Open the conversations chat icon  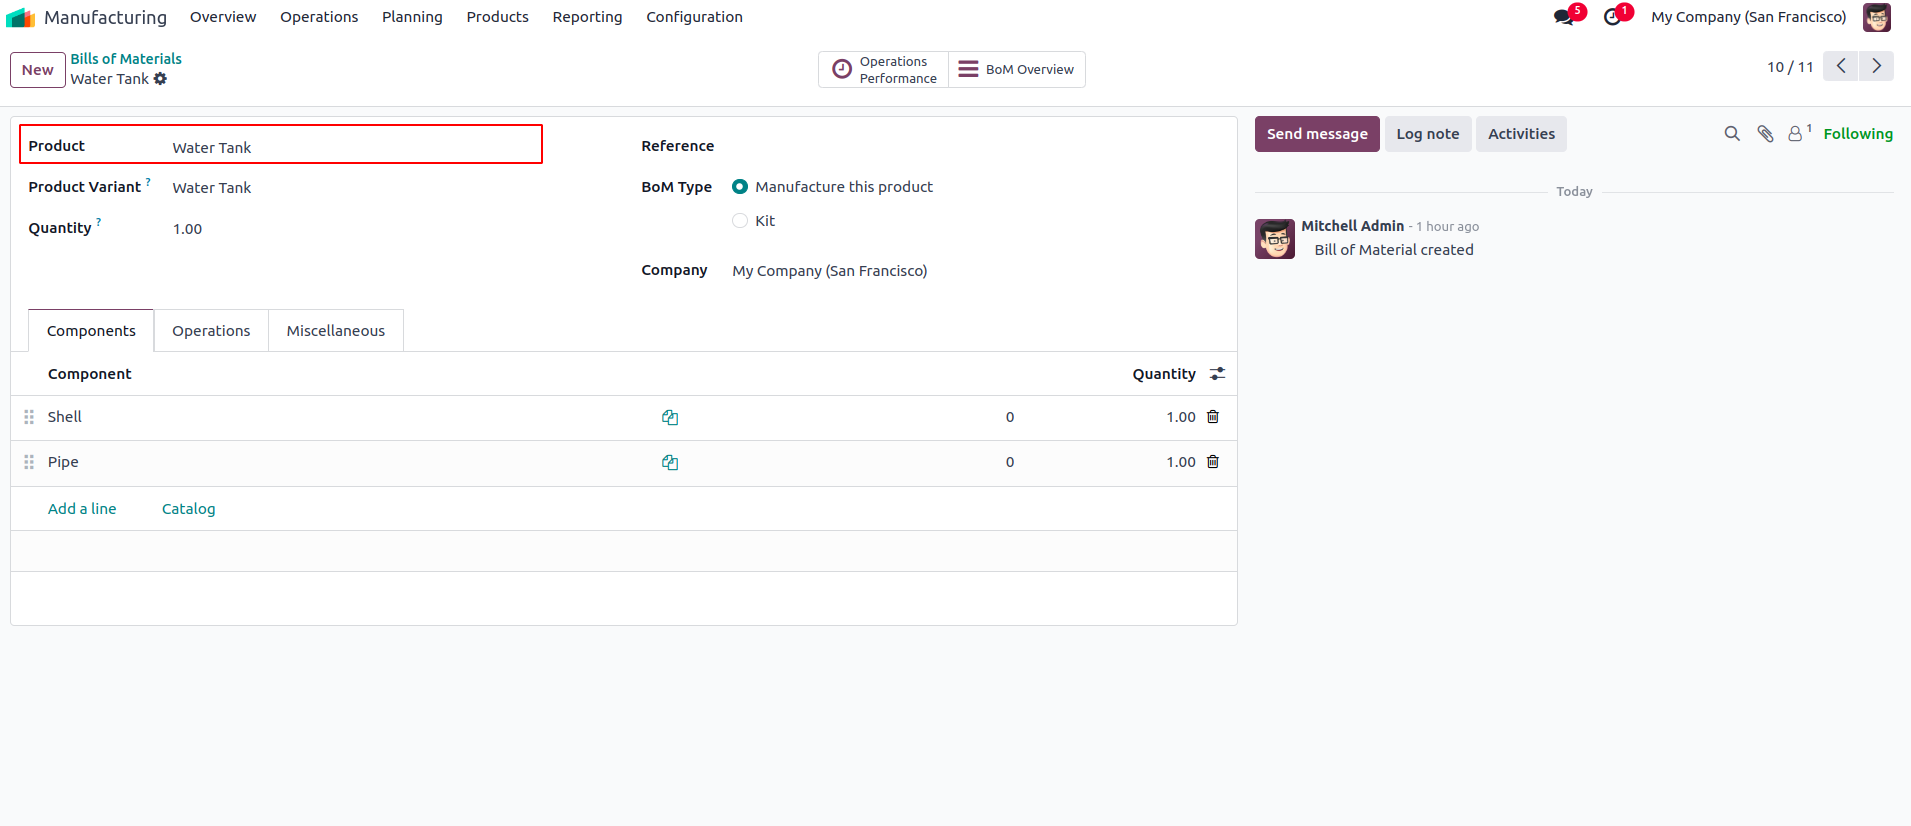click(x=1563, y=17)
